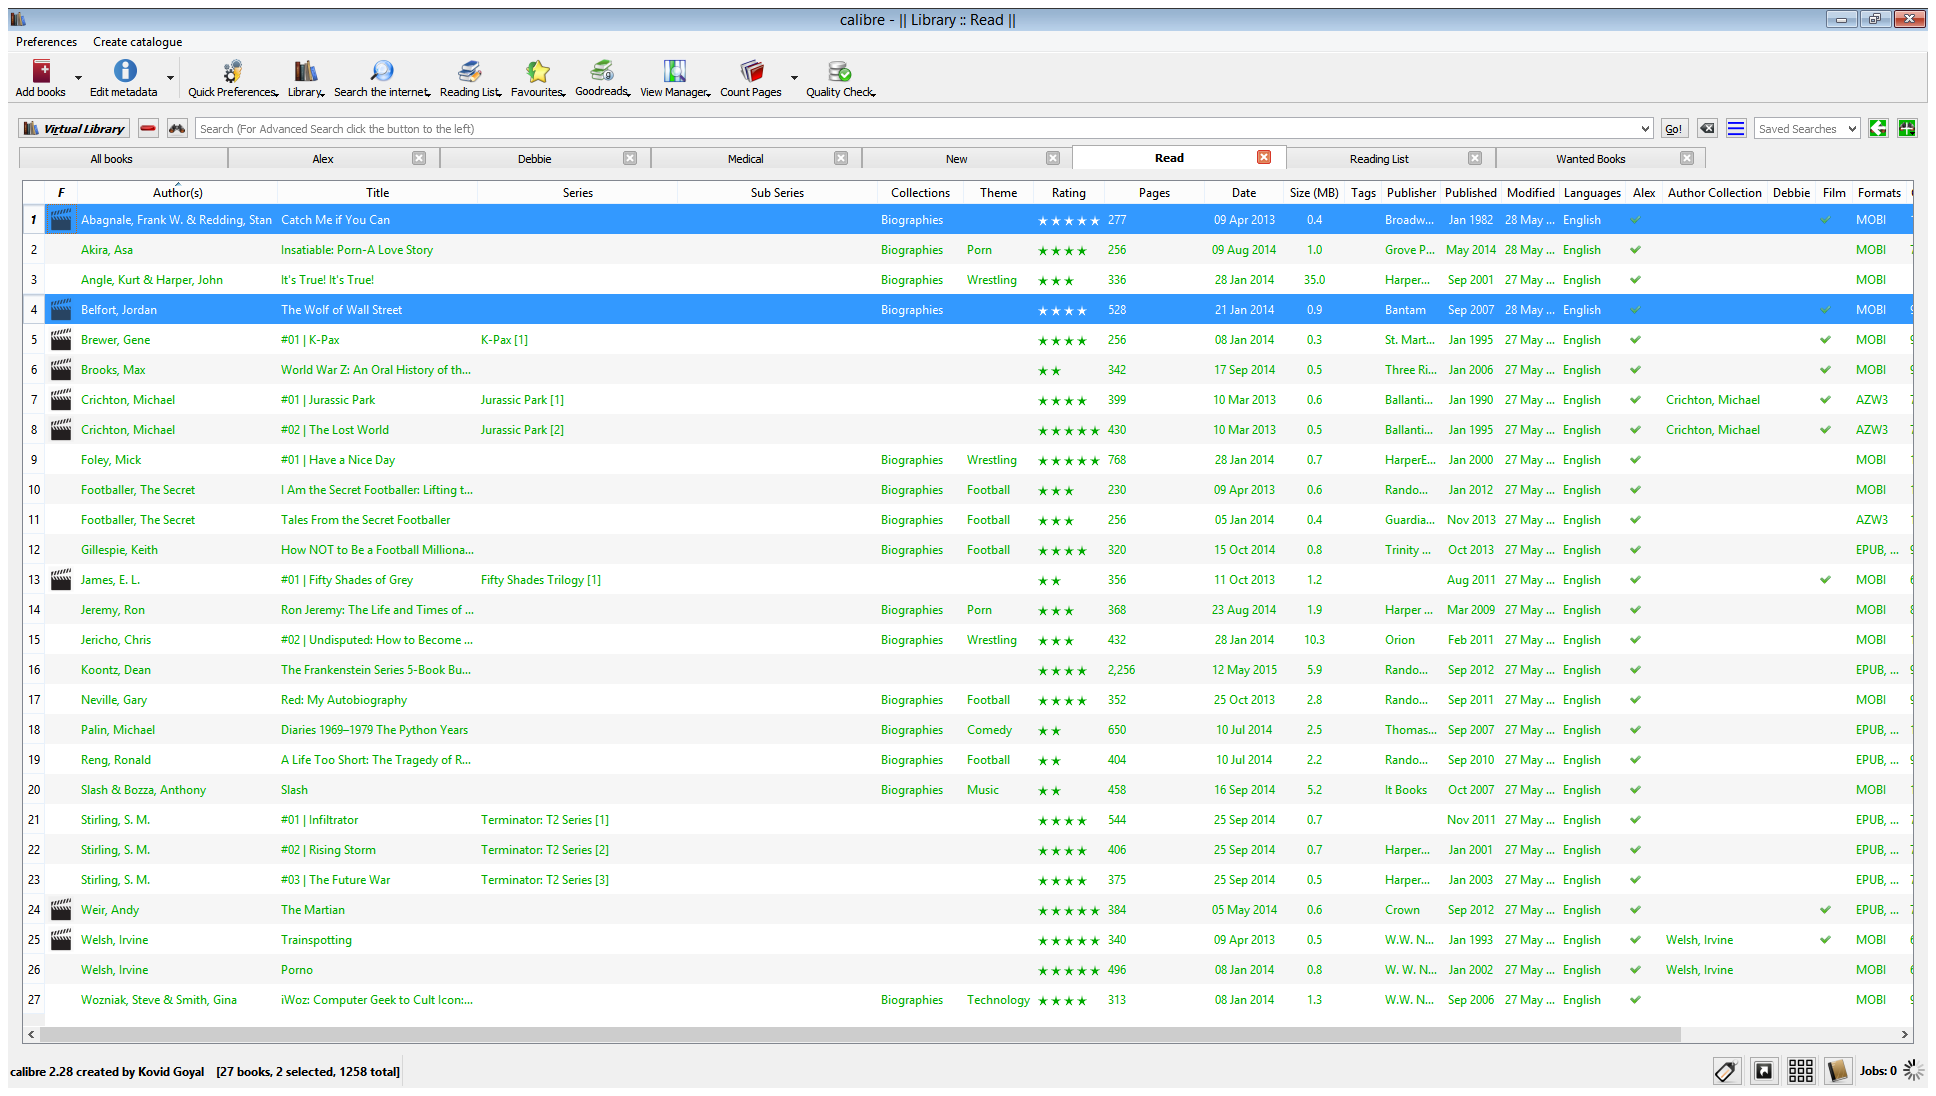The width and height of the screenshot is (1936, 1096).
Task: Open the Goodreads toolbar icon
Action: [601, 71]
